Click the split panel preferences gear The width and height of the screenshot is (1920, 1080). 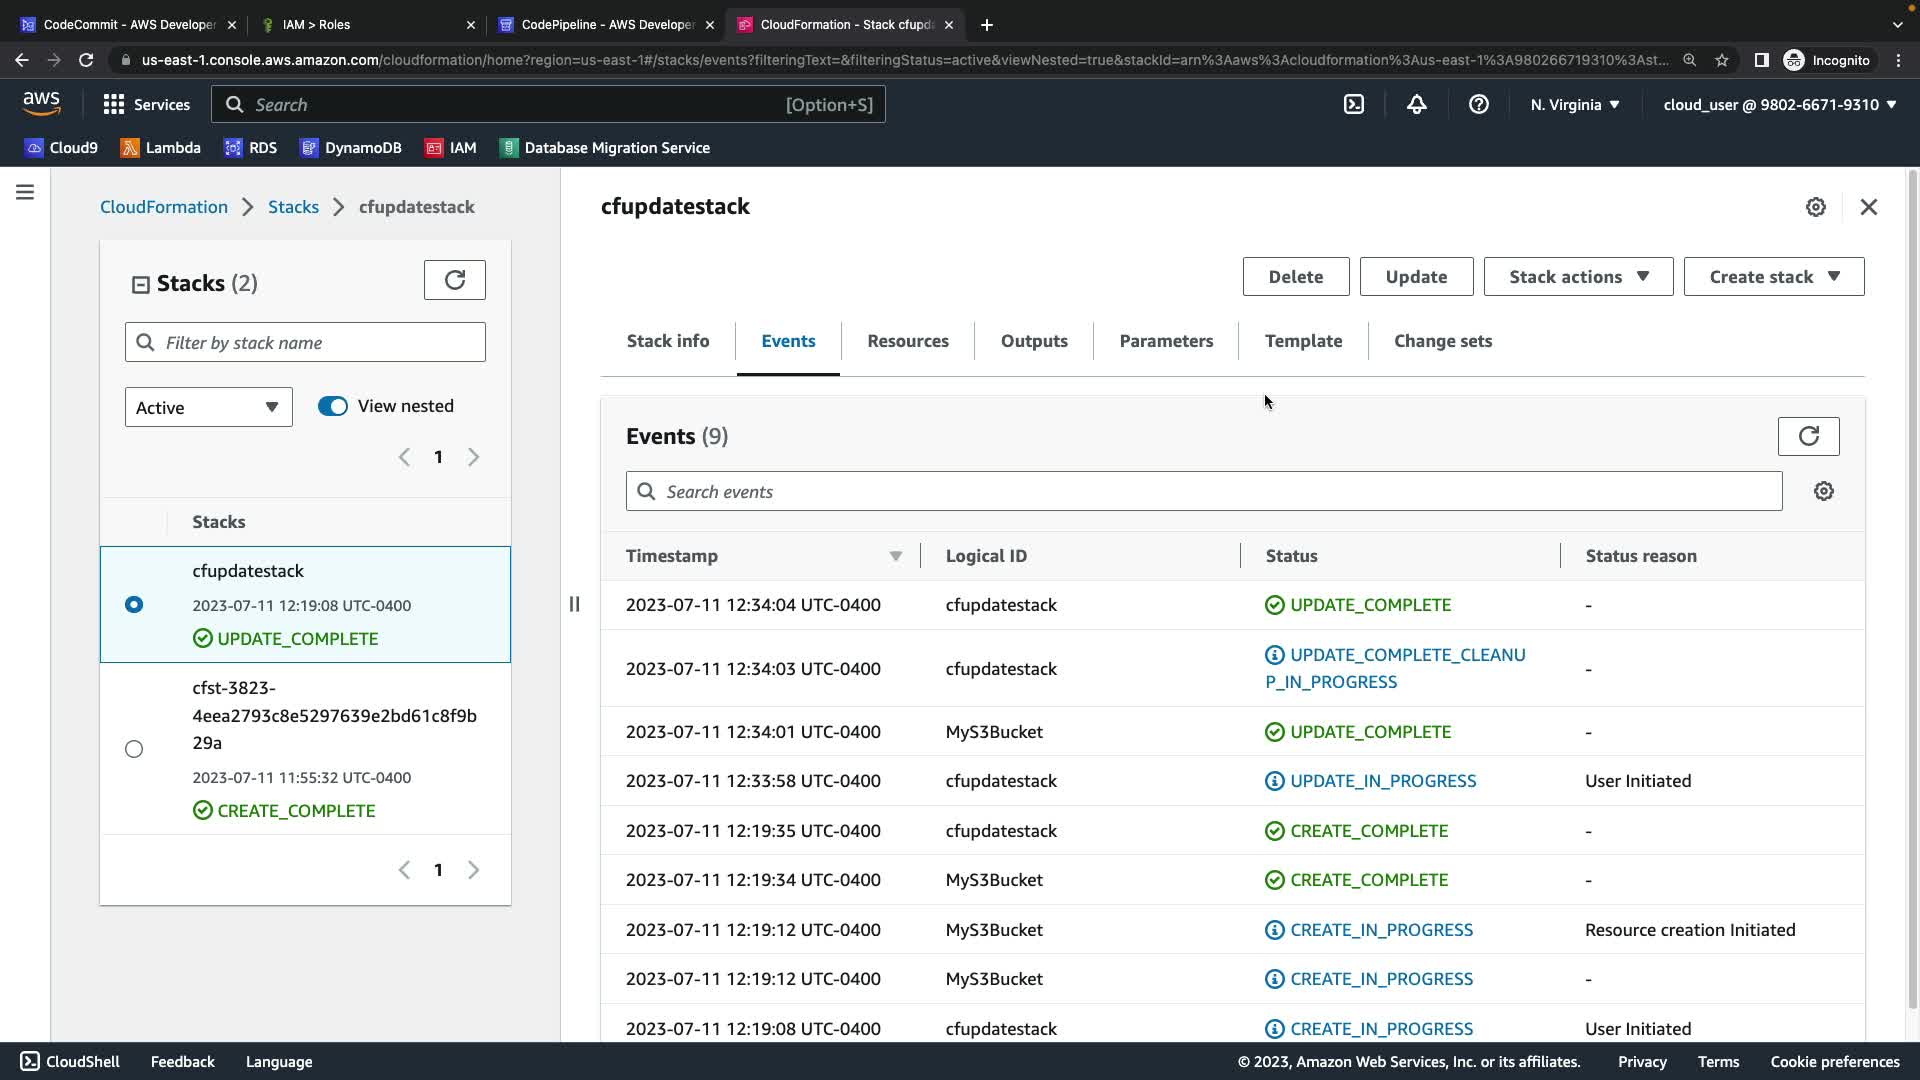[1816, 207]
